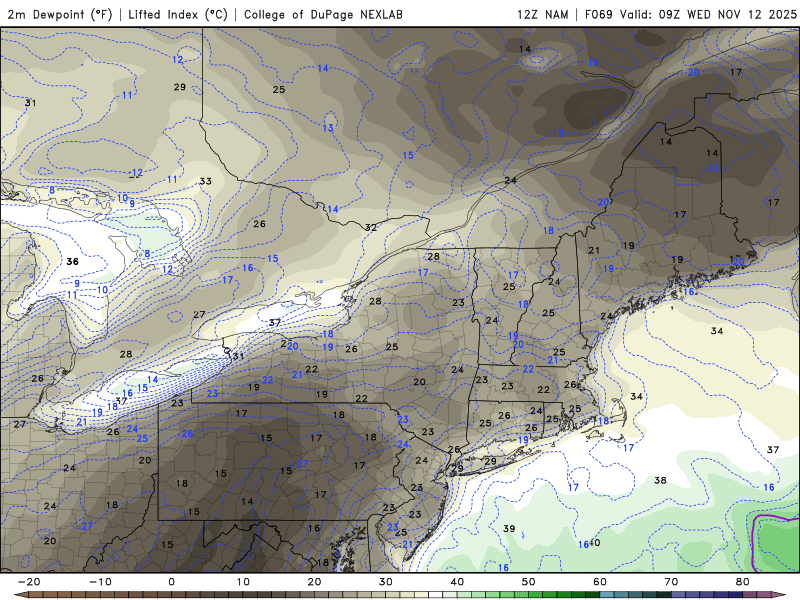Click the '0' label on the color scale
Screen dimensions: 800x600
[171, 582]
